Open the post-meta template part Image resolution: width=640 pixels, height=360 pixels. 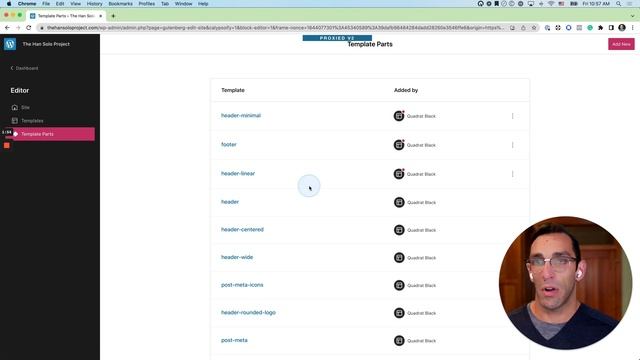coord(234,340)
